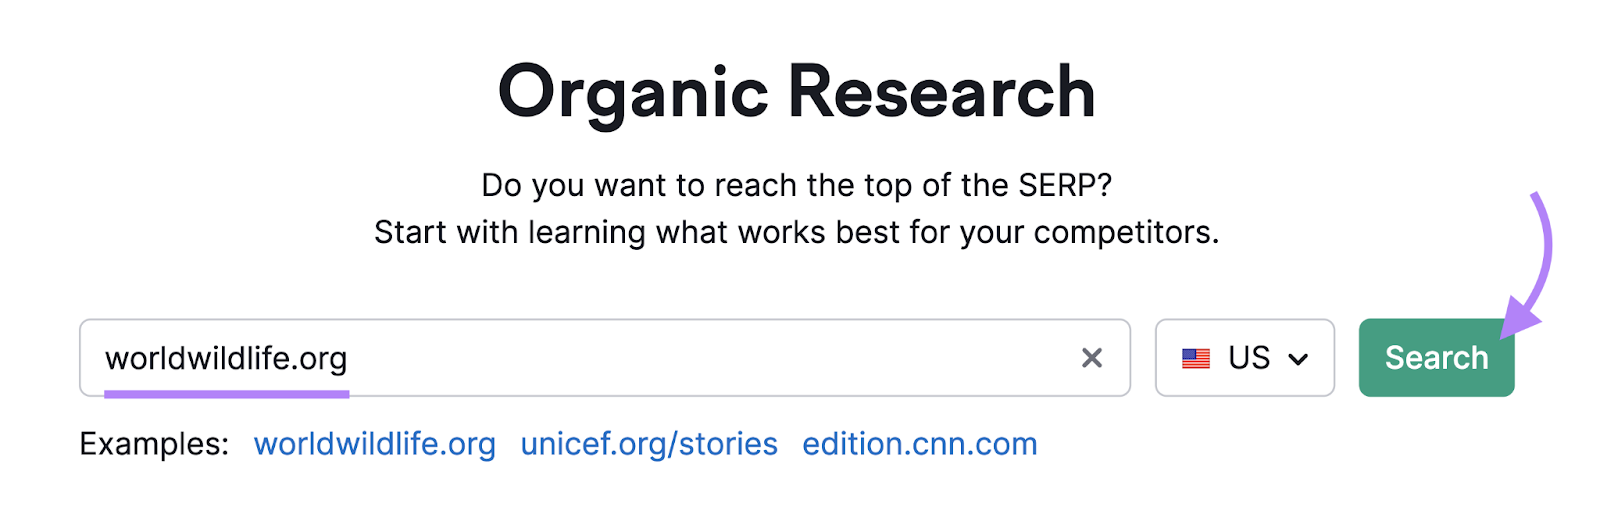This screenshot has height=525, width=1600.
Task: Click the word 'Research' in the title
Action: click(x=941, y=92)
